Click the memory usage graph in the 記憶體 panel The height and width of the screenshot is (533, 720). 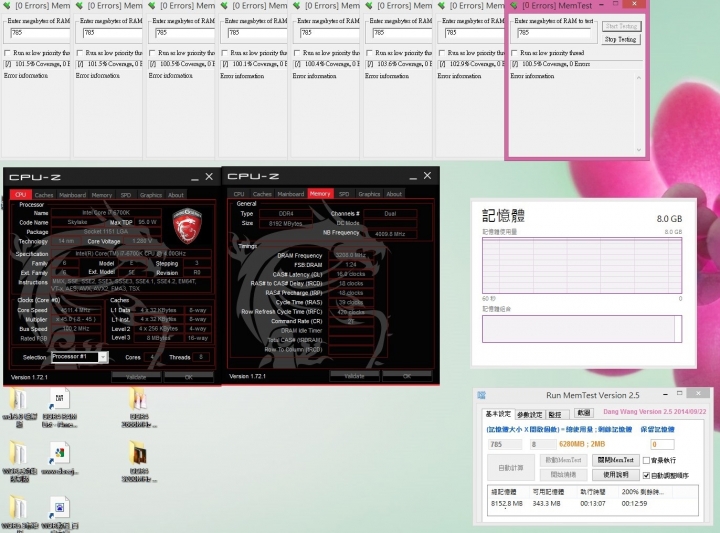[582, 265]
